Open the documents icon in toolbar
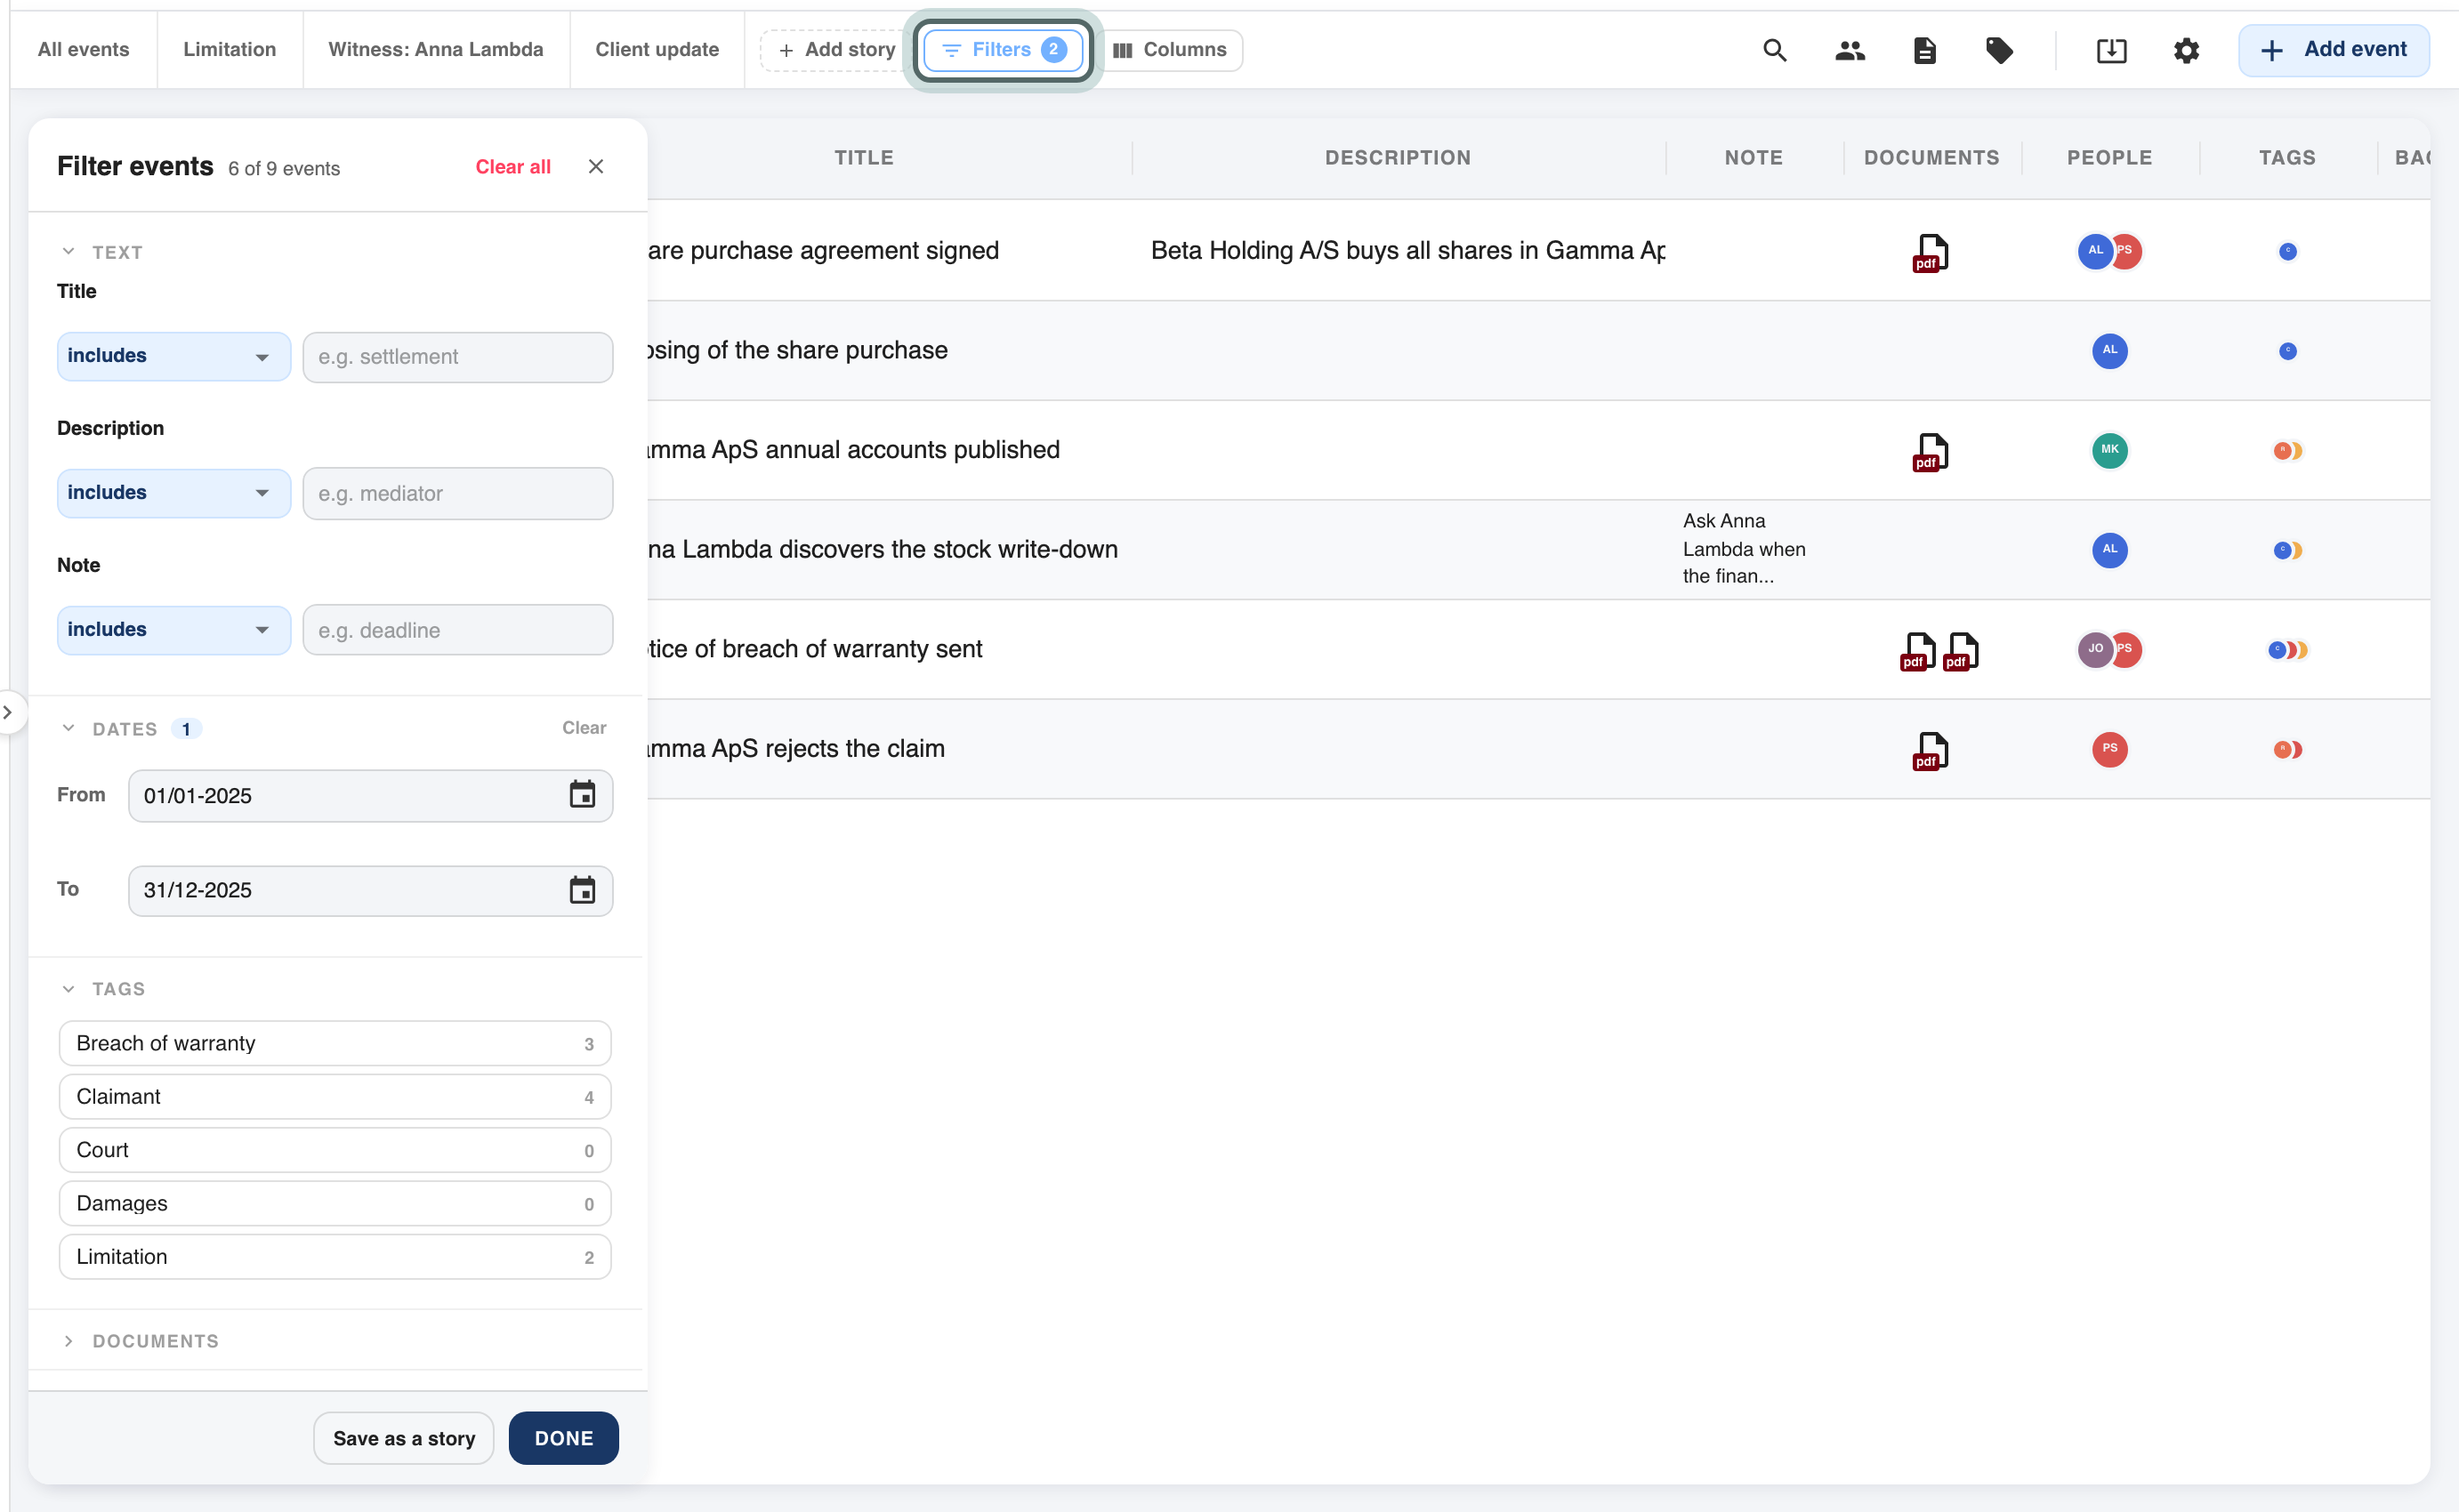2459x1512 pixels. pos(1924,50)
